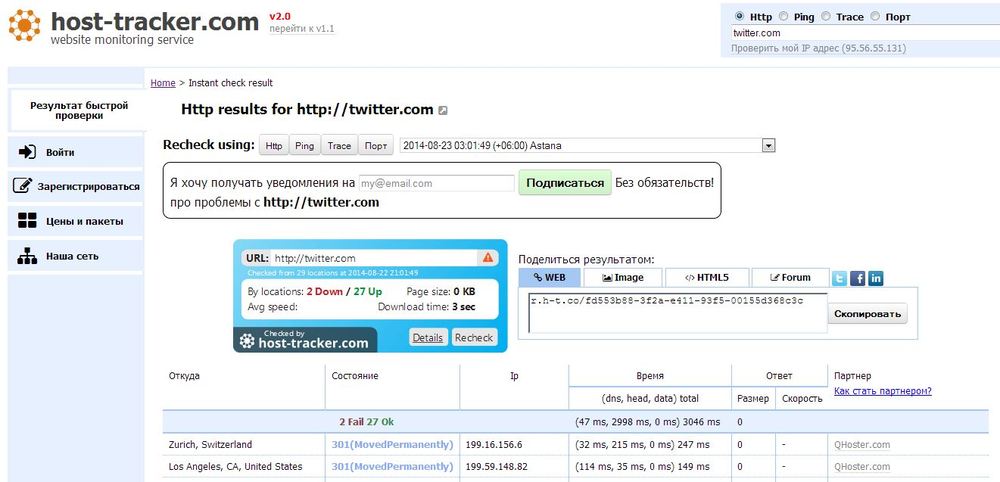Click the Время column header
Screen dimensions: 1000x482
point(650,376)
